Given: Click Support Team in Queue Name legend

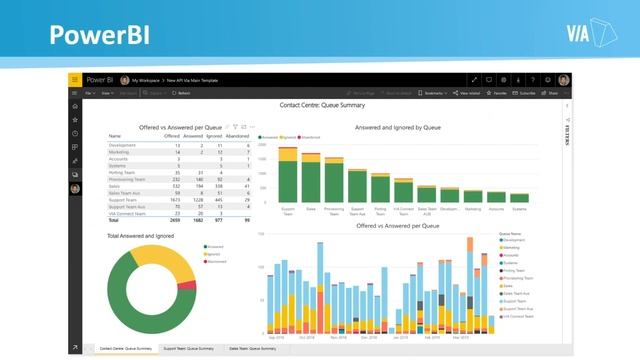Looking at the screenshot, I should click(513, 301).
